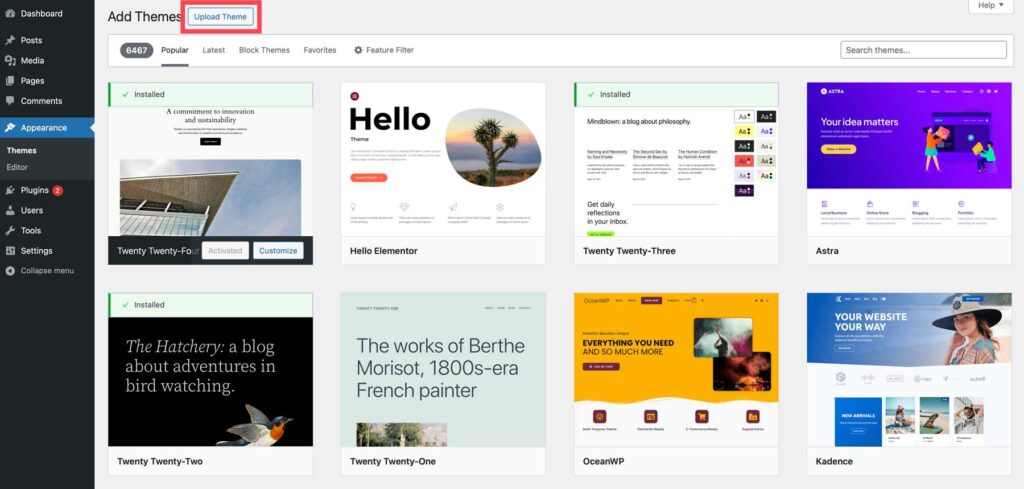Open Posts via its pushpin icon
The image size is (1024, 489).
[10, 40]
